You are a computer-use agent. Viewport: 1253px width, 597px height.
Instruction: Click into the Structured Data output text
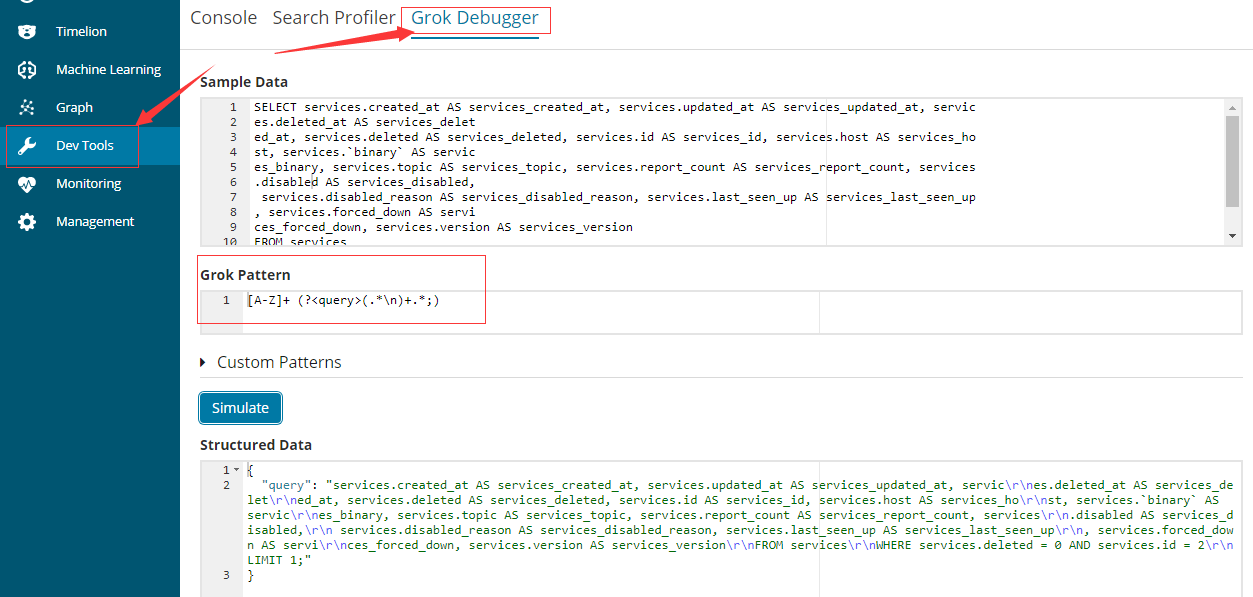point(700,515)
